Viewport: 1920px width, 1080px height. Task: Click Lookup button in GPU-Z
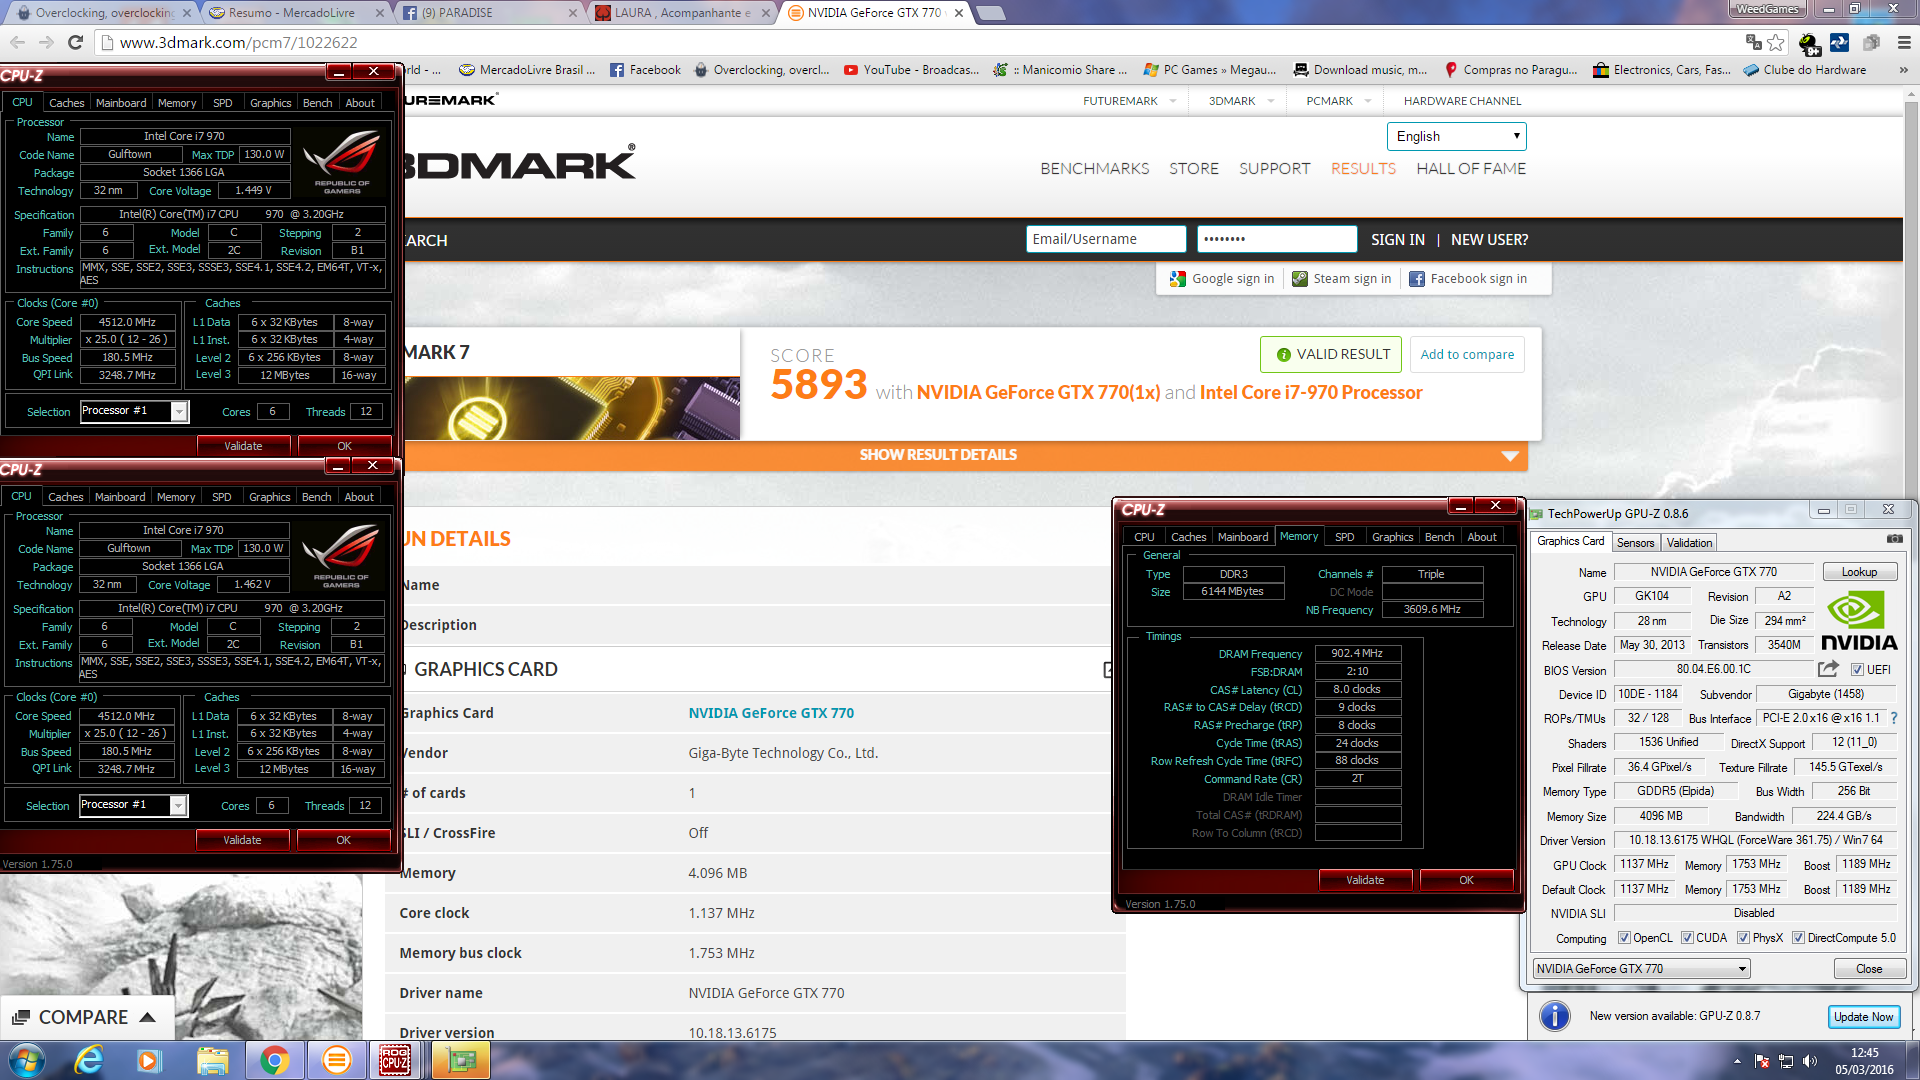[1859, 572]
